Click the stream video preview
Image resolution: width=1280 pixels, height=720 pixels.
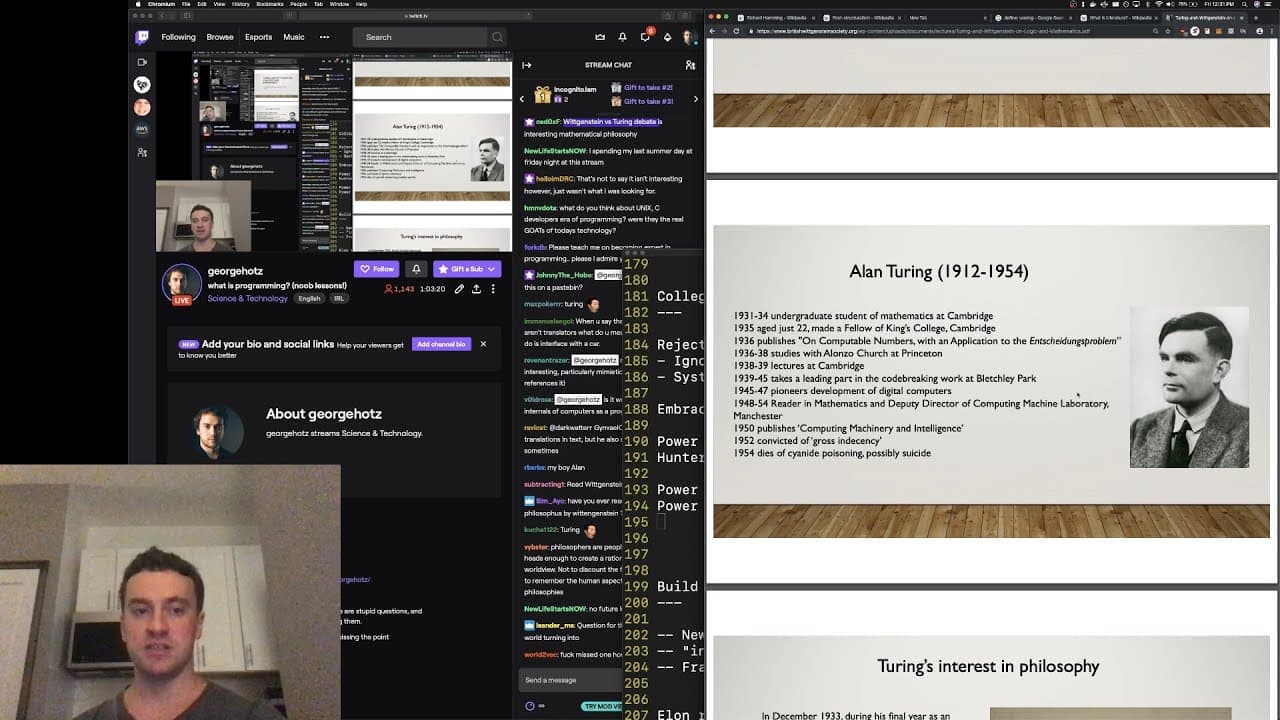click(333, 151)
